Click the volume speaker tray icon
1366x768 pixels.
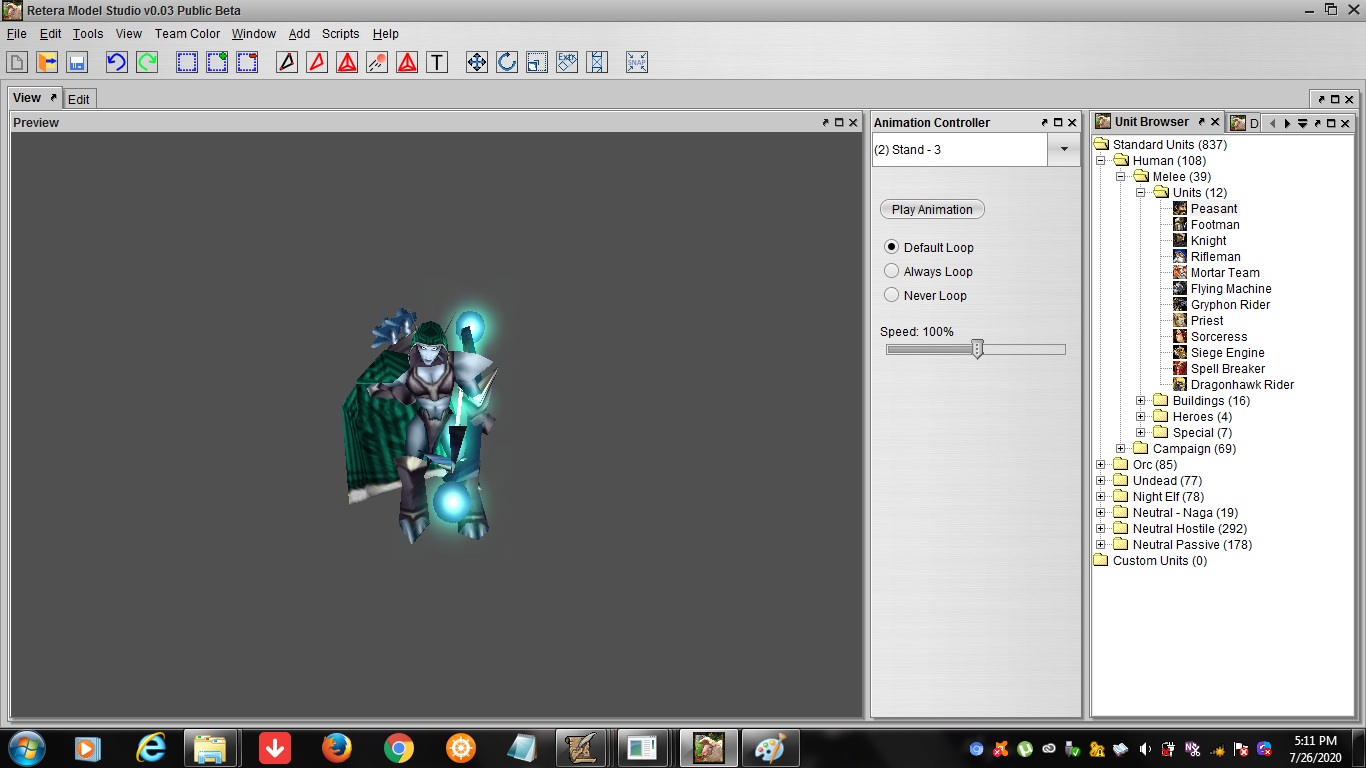pos(1145,749)
